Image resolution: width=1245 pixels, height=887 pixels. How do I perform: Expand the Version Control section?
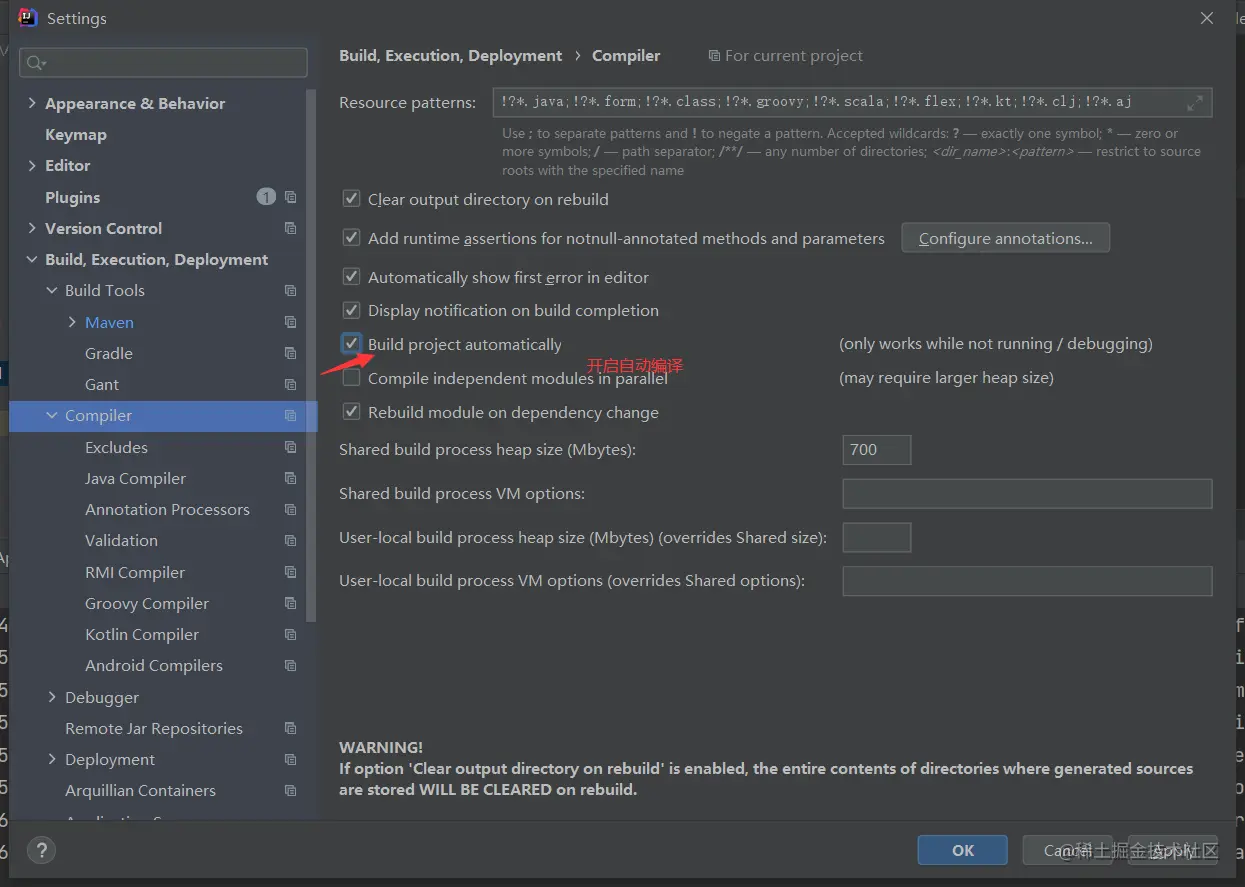click(32, 228)
